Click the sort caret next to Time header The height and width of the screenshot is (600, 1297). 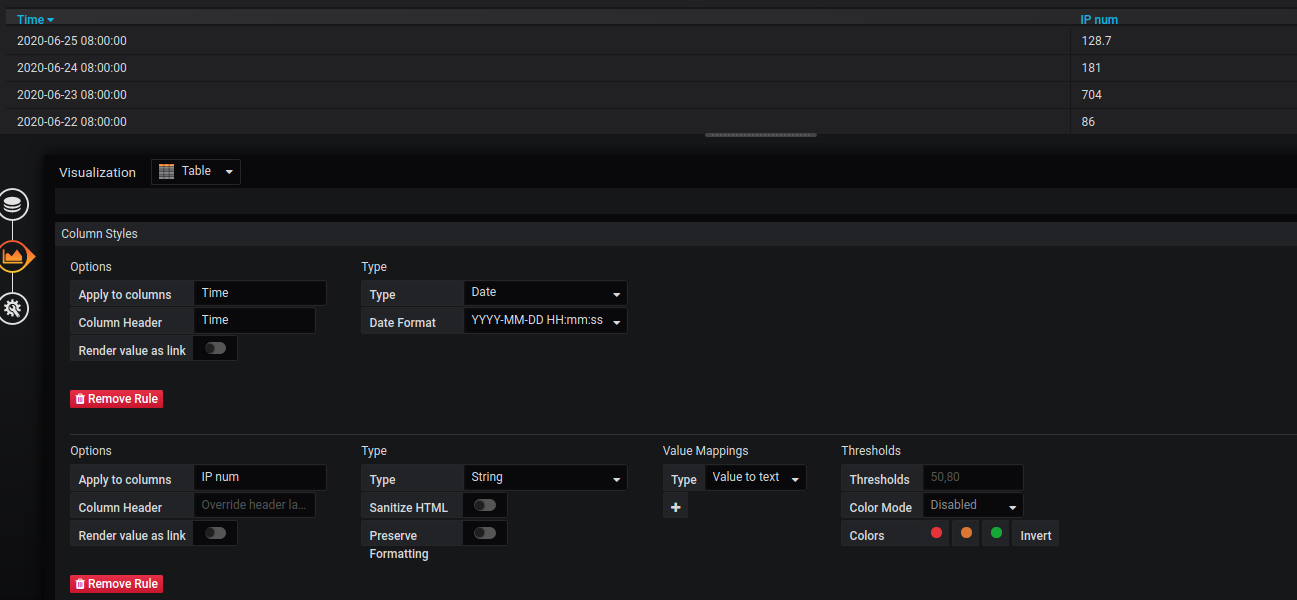tap(50, 18)
